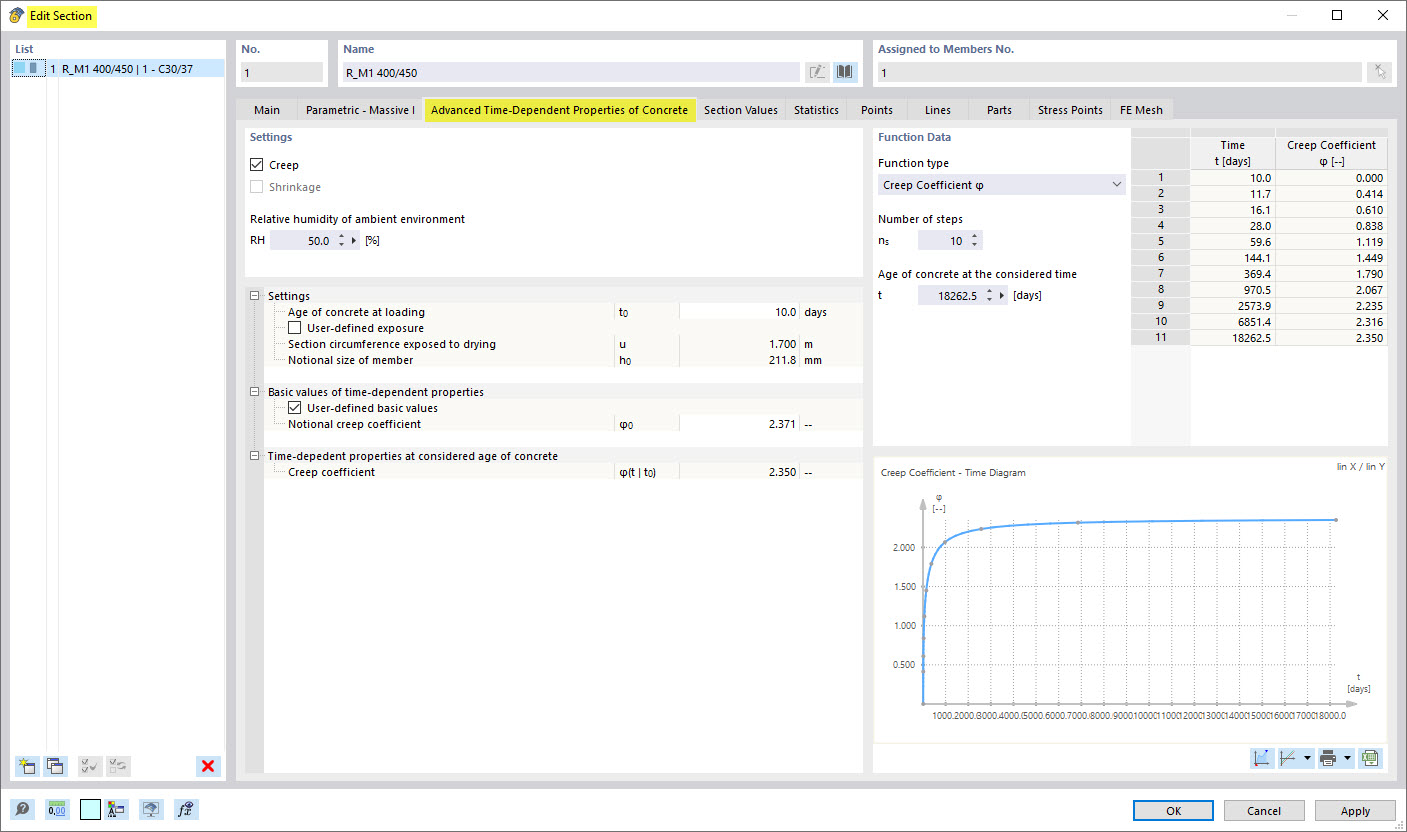Click the Cancel button
The image size is (1407, 832).
(x=1264, y=811)
